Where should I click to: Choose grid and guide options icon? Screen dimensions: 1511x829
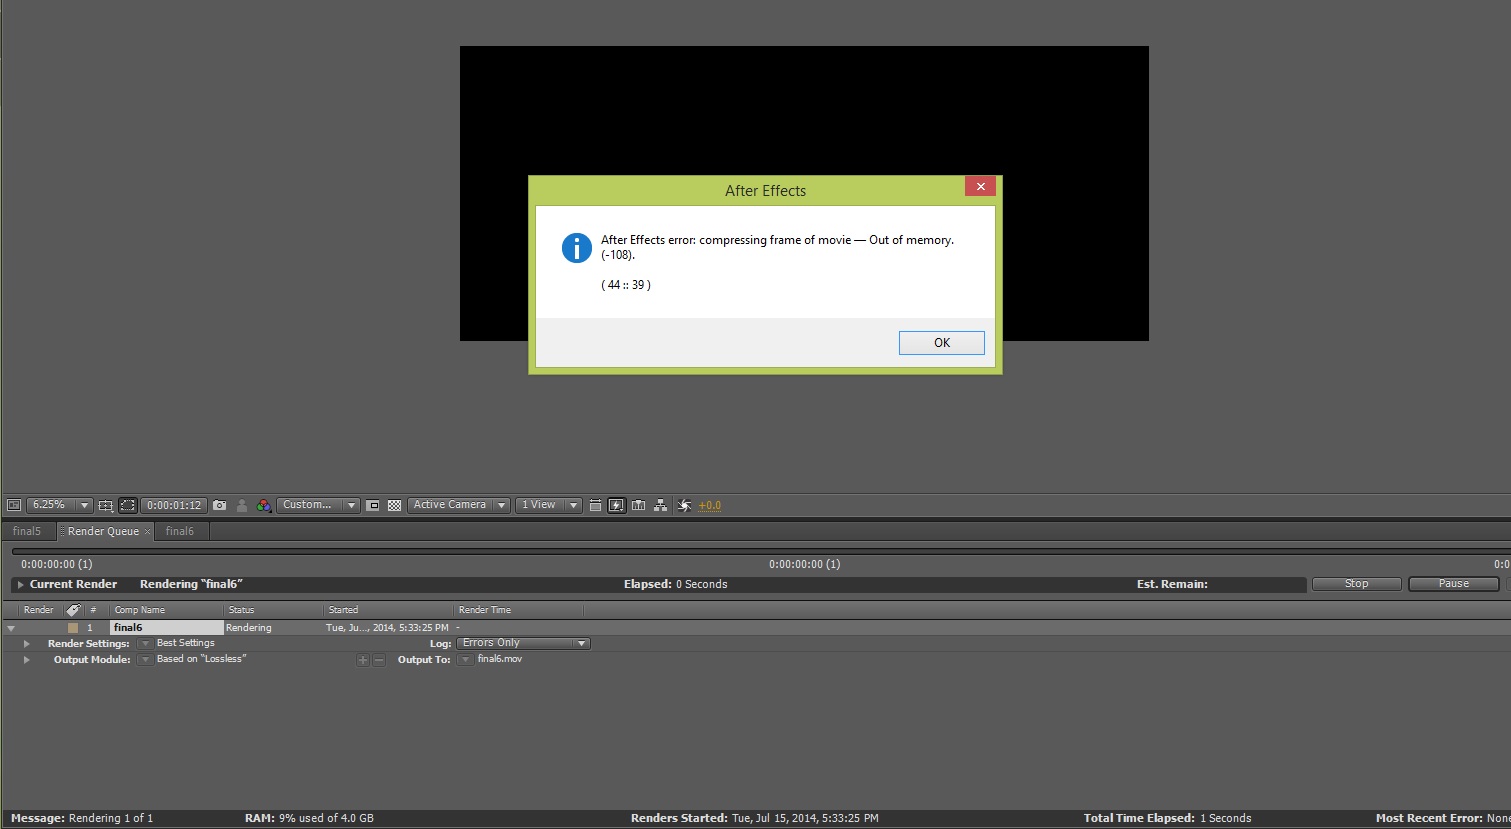105,505
